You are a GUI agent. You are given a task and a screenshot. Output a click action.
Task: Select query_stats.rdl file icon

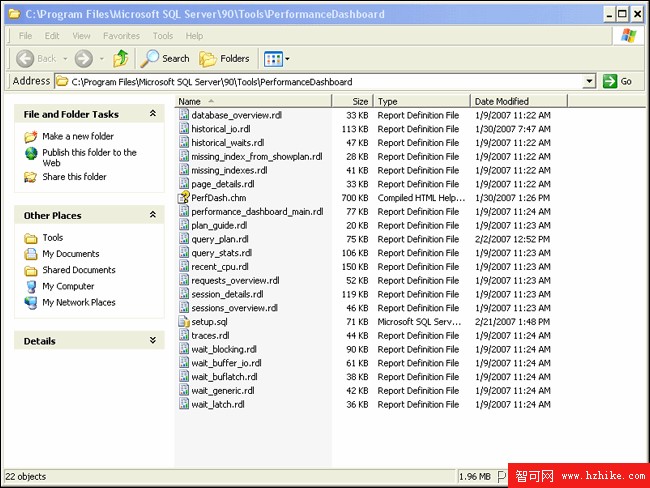pyautogui.click(x=184, y=252)
